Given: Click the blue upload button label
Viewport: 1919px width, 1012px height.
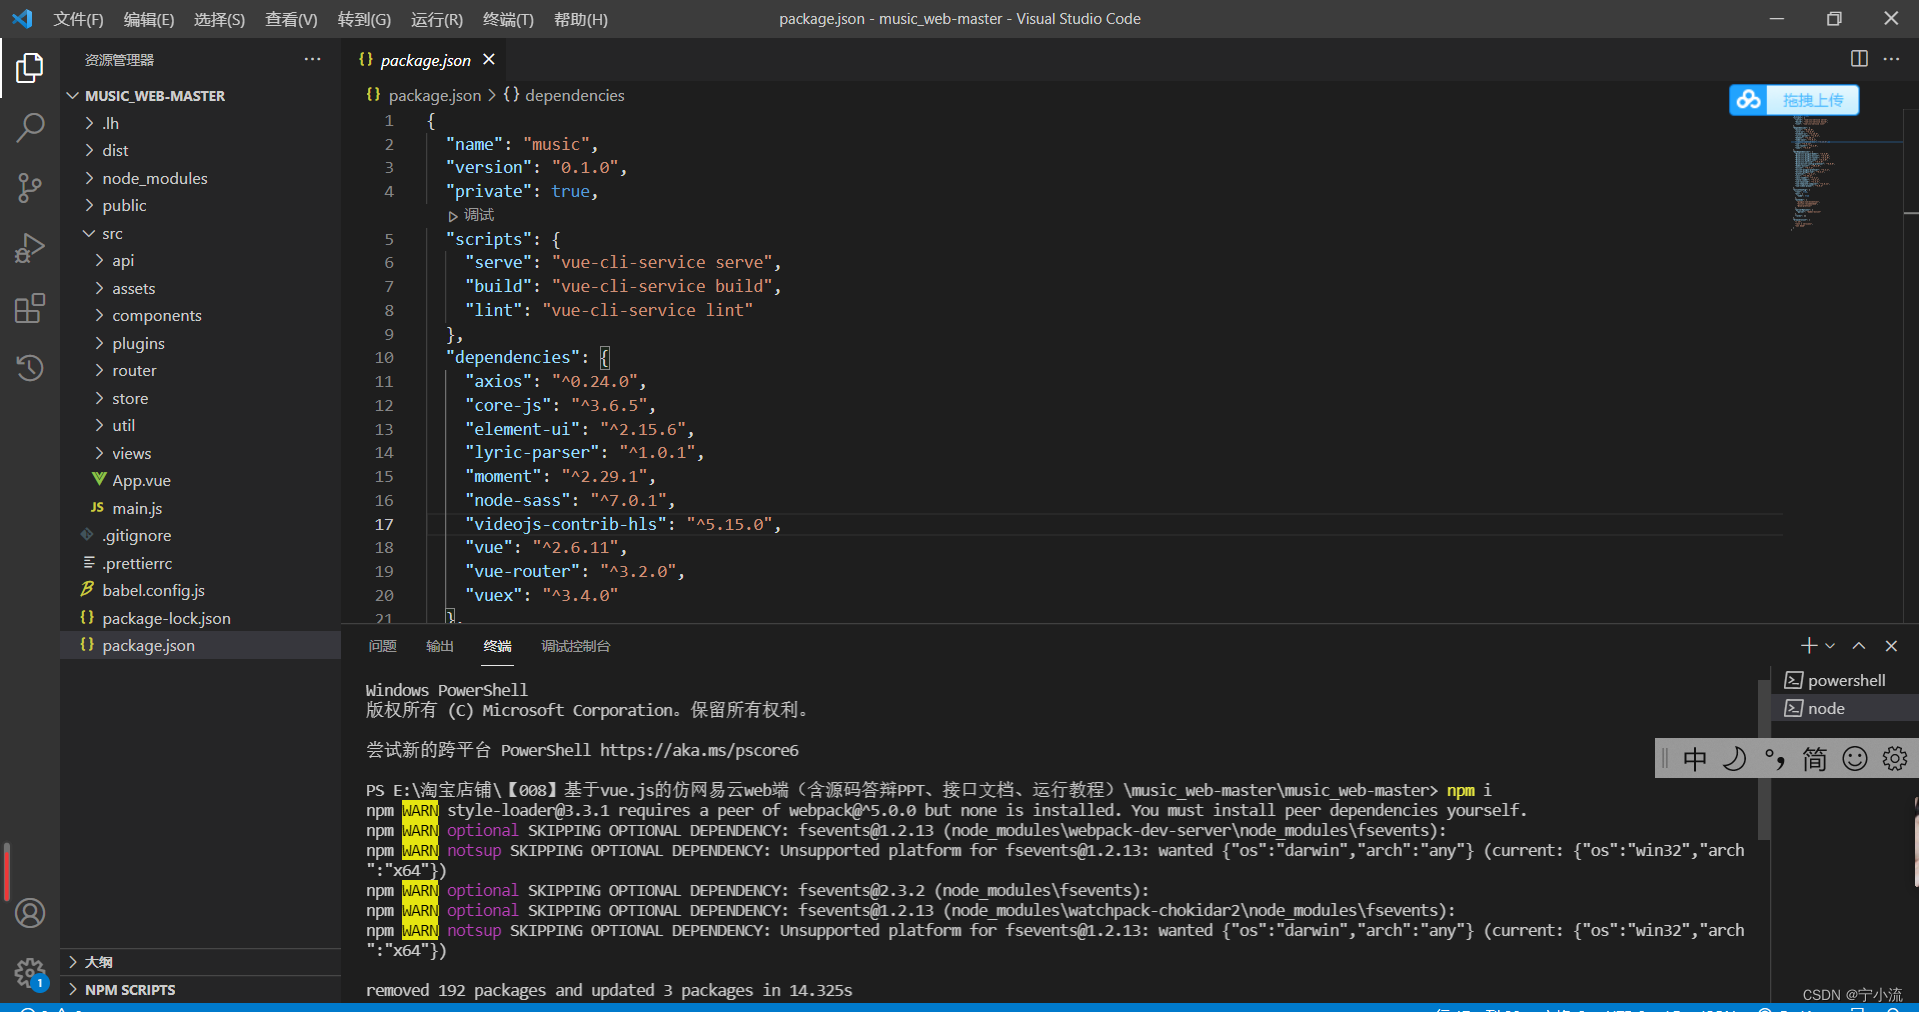Looking at the screenshot, I should click(x=1813, y=100).
